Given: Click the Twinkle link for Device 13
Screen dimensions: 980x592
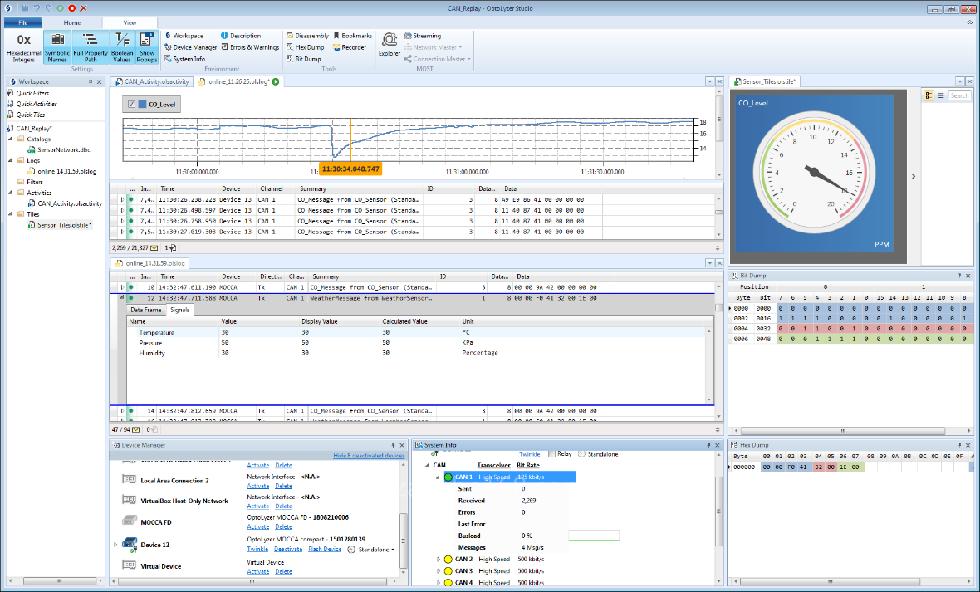Looking at the screenshot, I should (258, 549).
